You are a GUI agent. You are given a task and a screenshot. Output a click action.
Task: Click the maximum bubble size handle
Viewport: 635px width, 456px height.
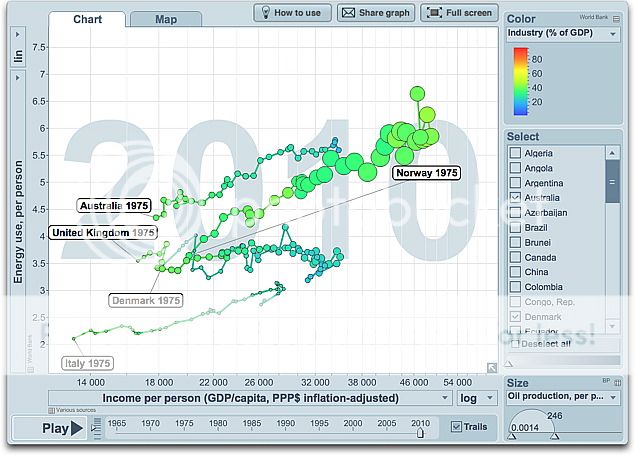point(555,437)
